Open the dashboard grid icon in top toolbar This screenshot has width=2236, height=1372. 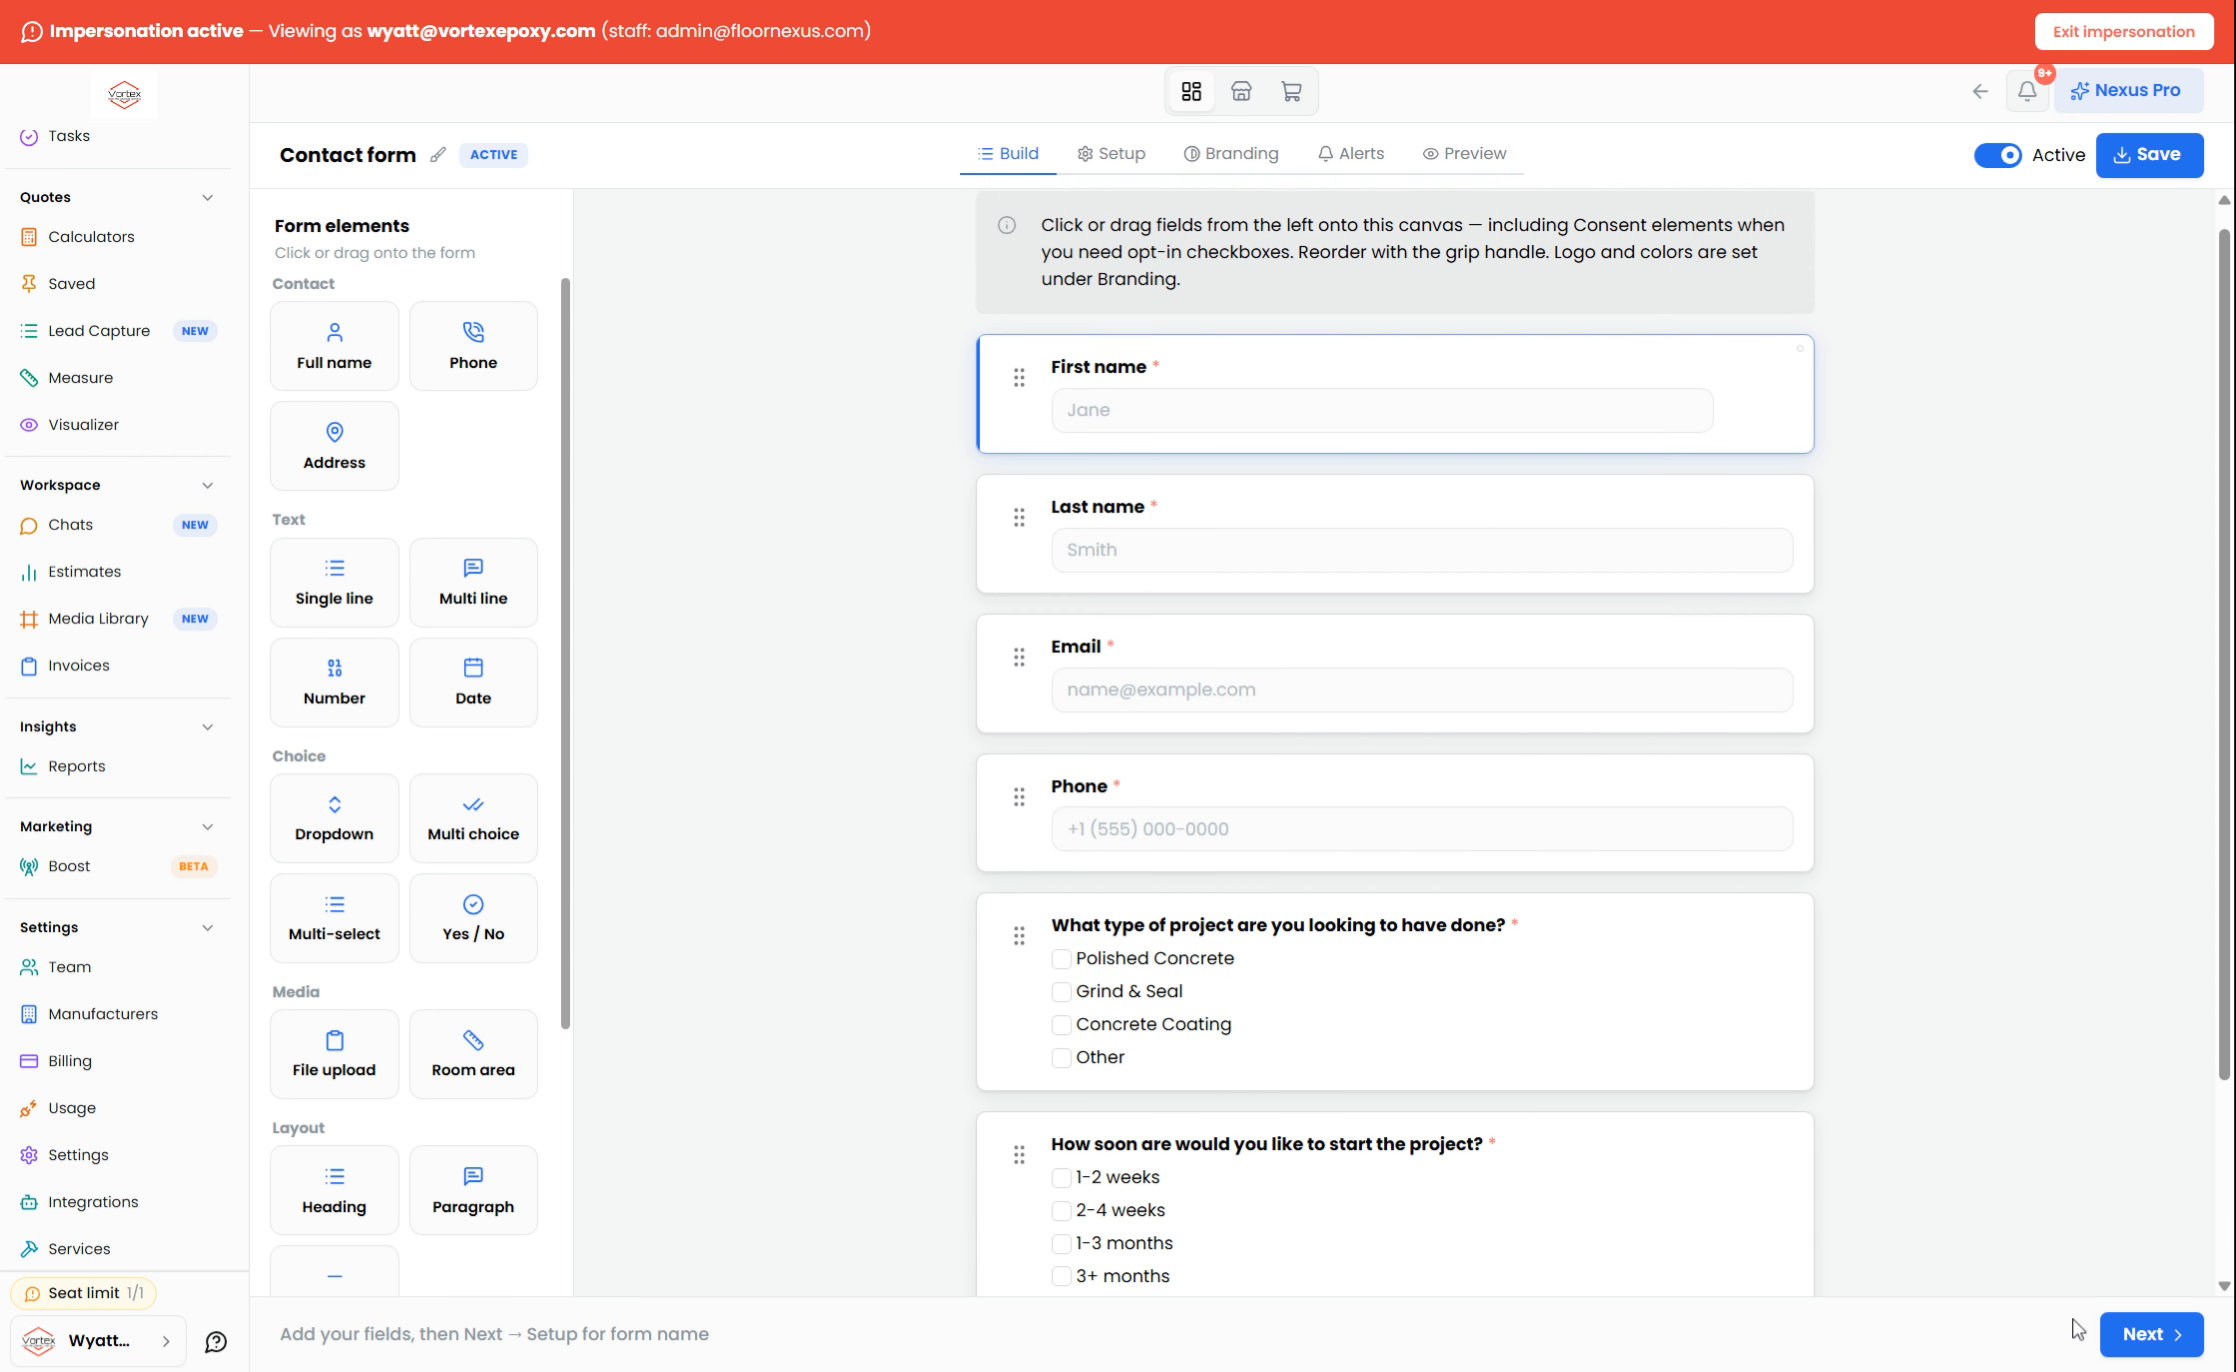click(x=1191, y=91)
